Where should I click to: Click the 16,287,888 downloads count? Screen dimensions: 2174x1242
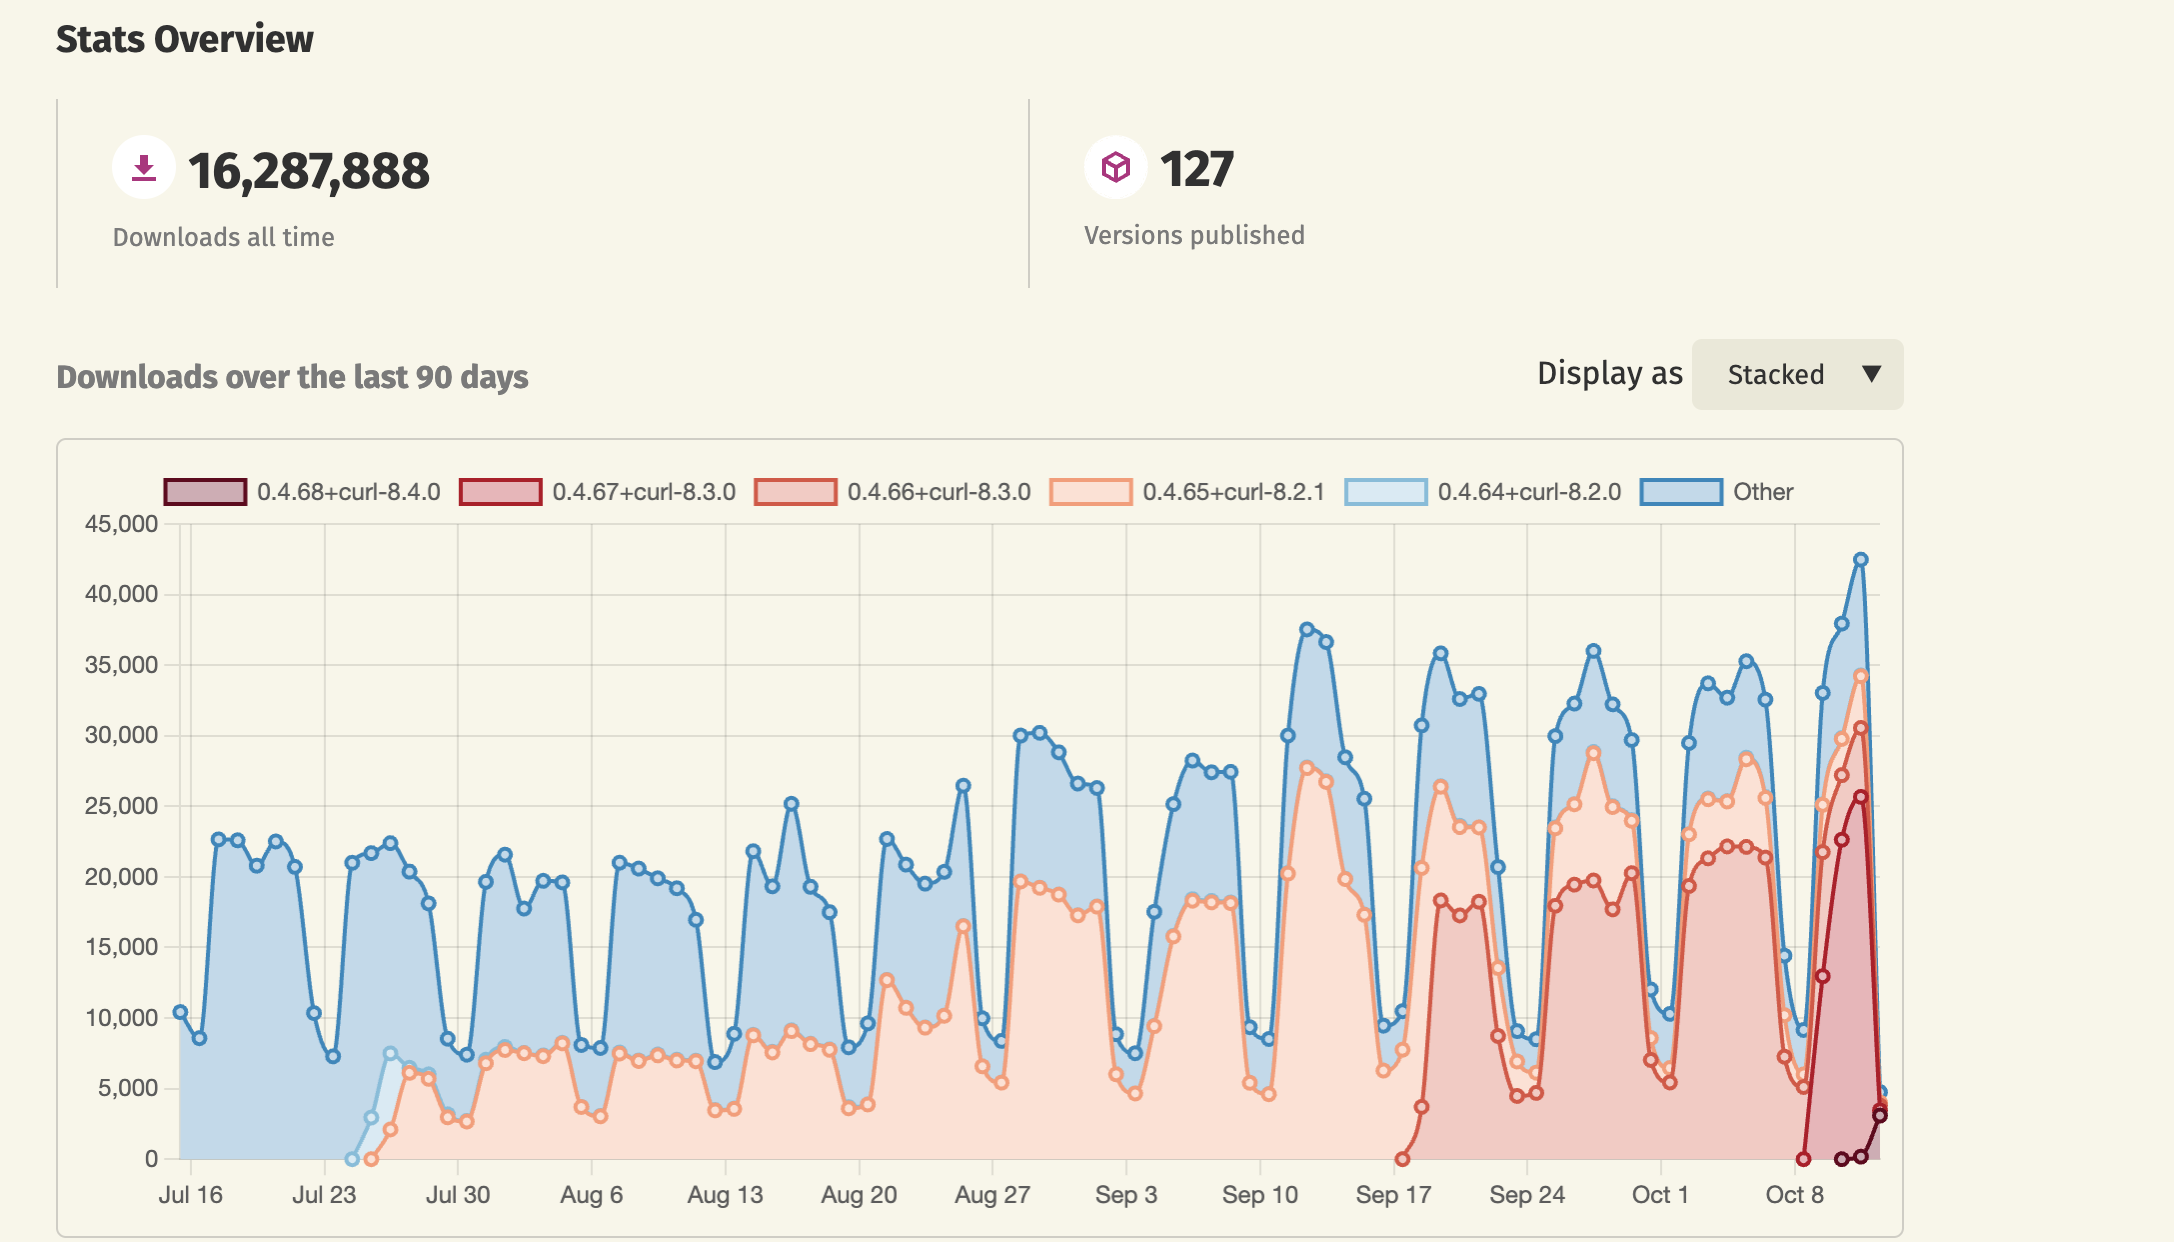tap(309, 171)
